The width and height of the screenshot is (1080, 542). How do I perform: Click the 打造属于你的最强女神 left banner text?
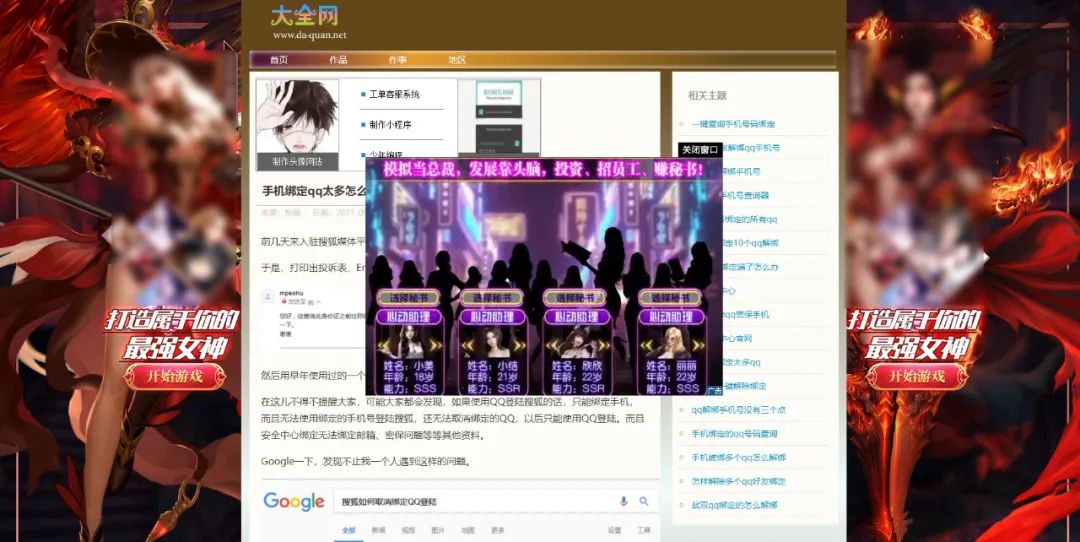pos(173,335)
